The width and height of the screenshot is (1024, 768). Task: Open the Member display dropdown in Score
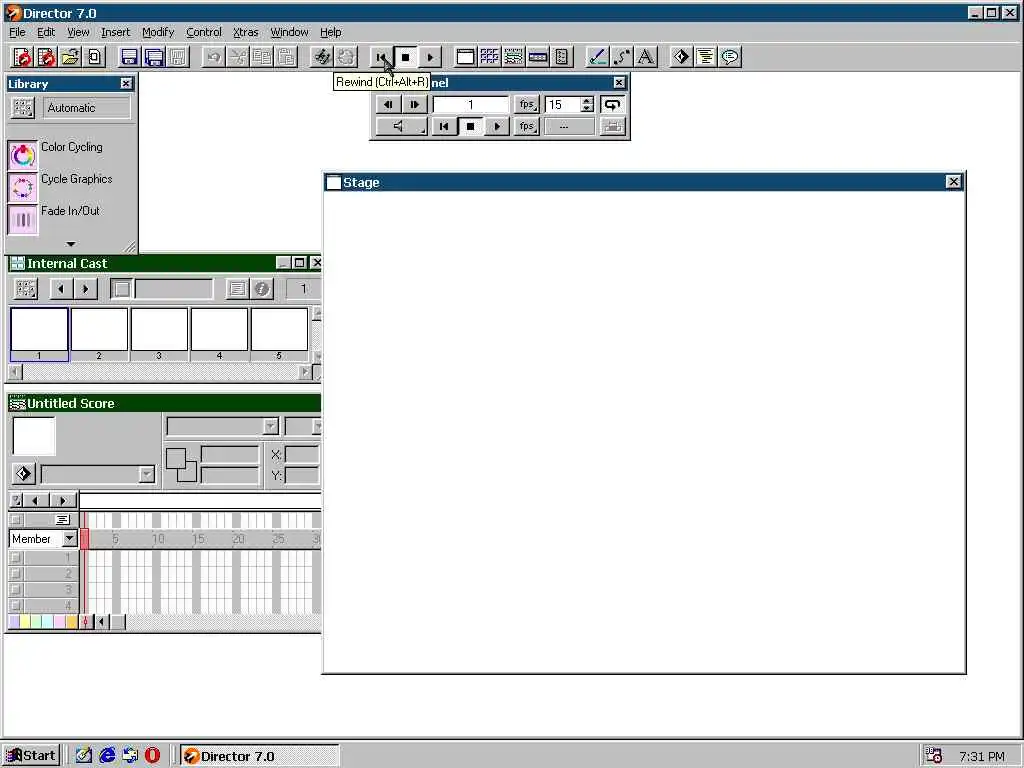44,539
